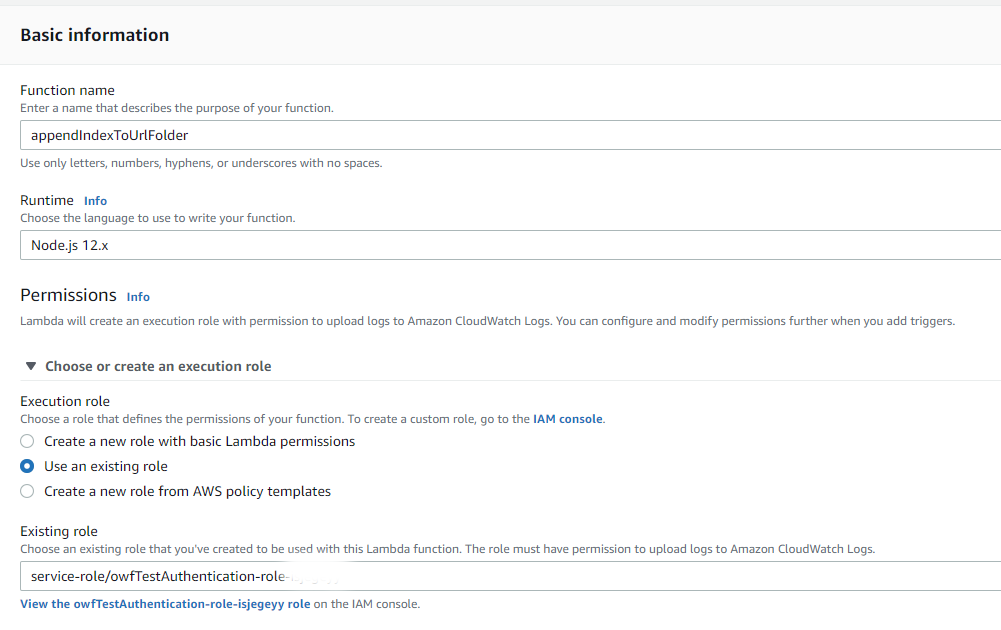Viewport: 1001px width, 630px height.
Task: Click the CloudWatch Logs permissions description text
Action: point(487,321)
